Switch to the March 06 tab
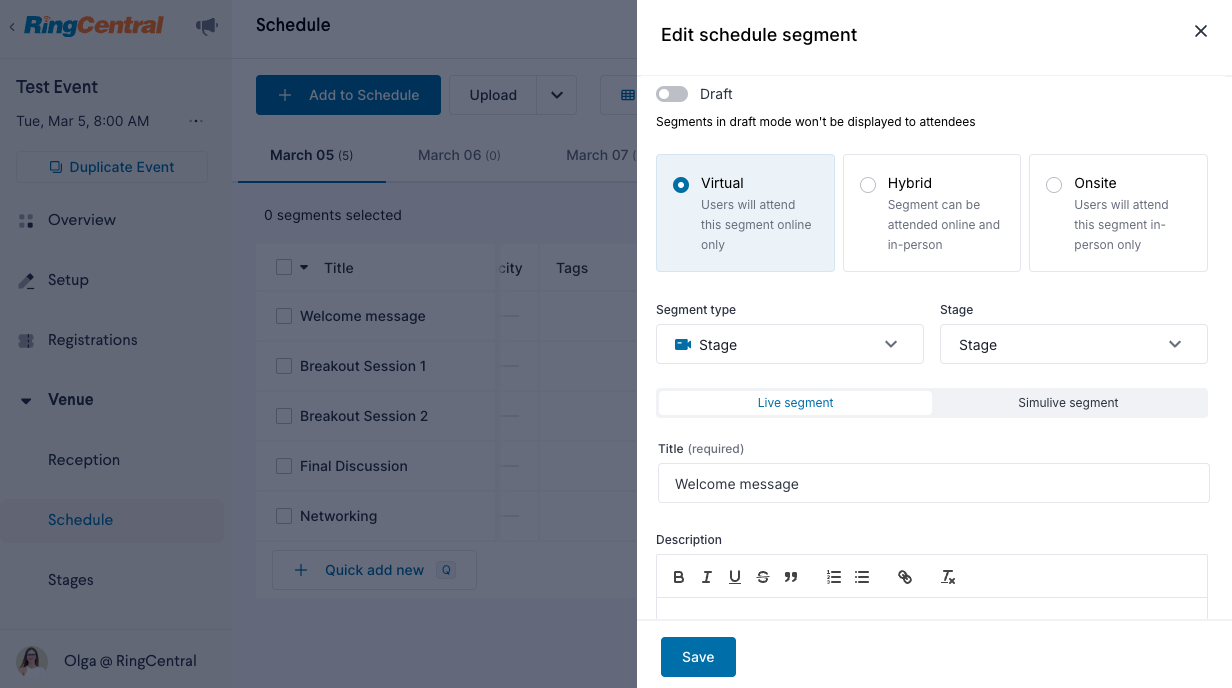1232x688 pixels. pyautogui.click(x=459, y=155)
